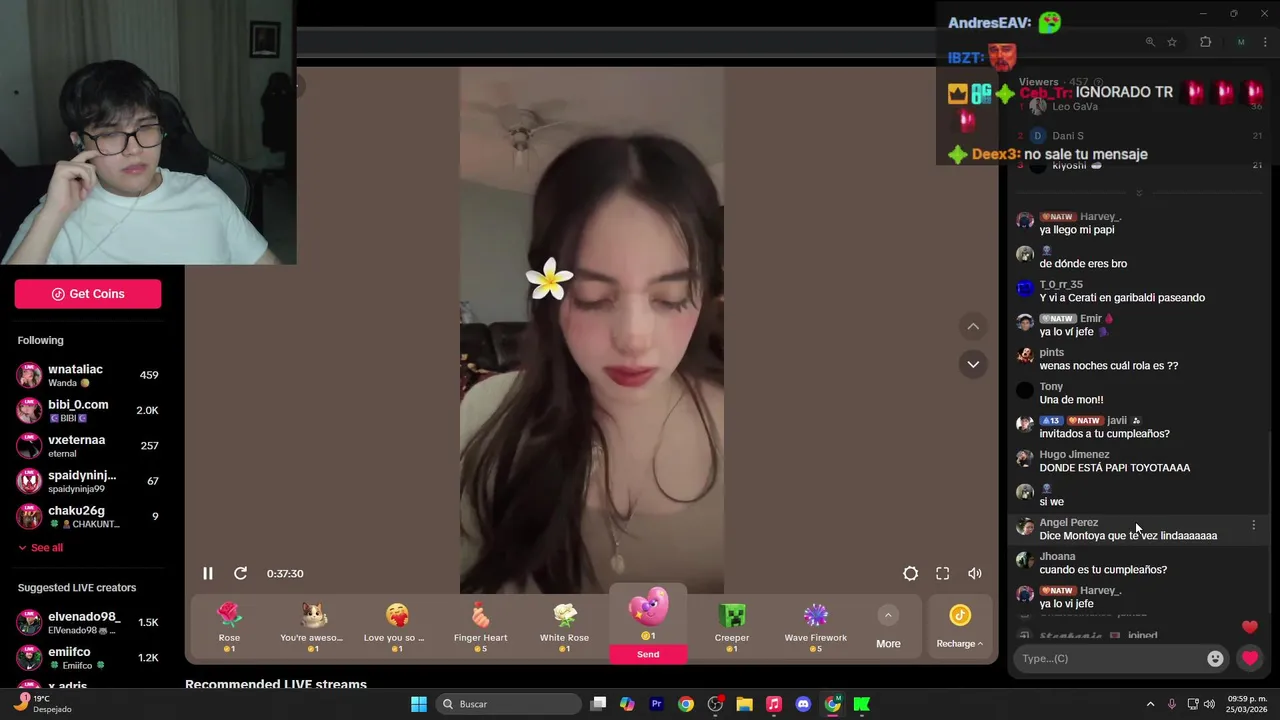Reload the live stream player
The height and width of the screenshot is (720, 1280).
pyautogui.click(x=240, y=573)
